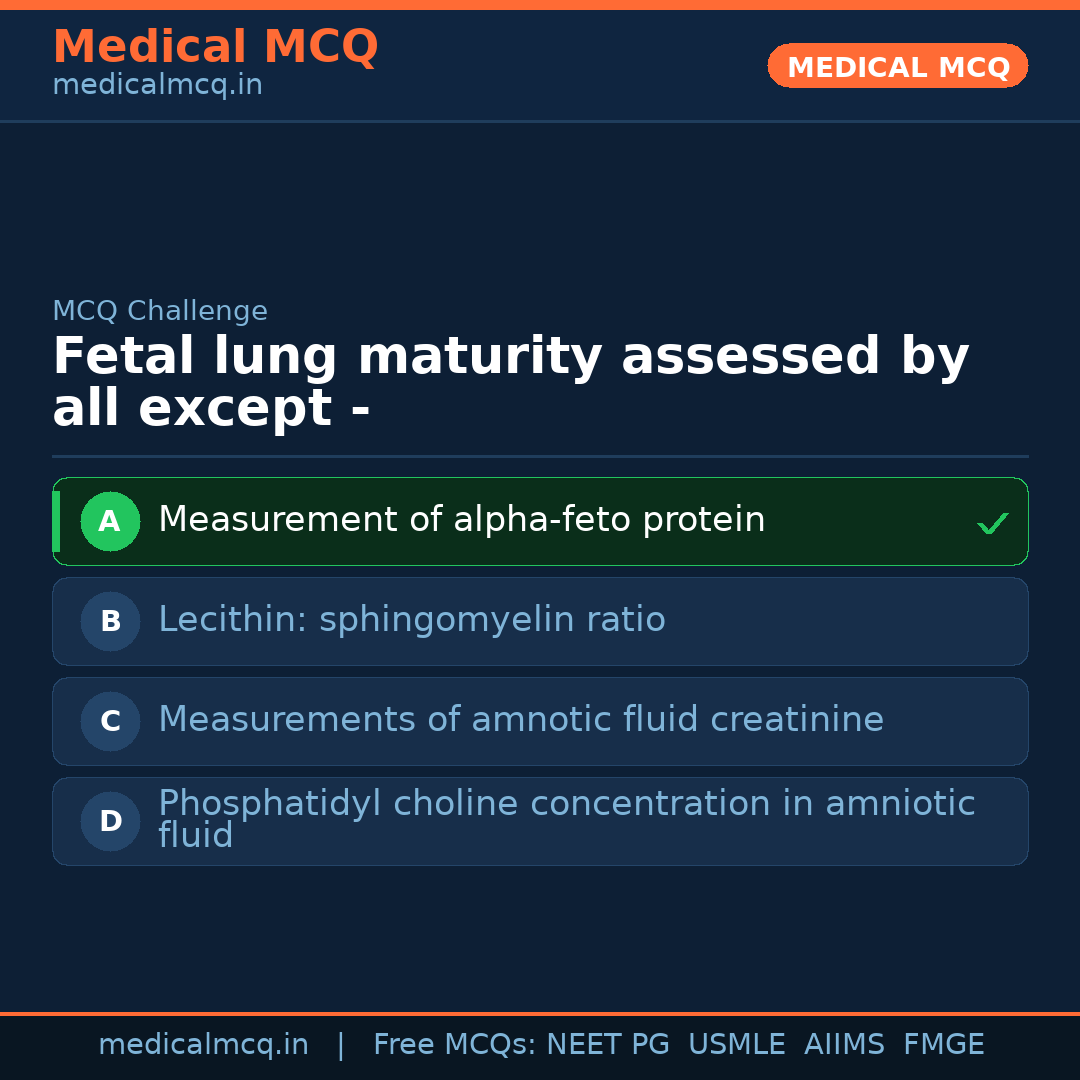Viewport: 1080px width, 1080px height.
Task: Select answer 'Lecithin: sphingomyelin ratio'
Action: [x=411, y=620]
